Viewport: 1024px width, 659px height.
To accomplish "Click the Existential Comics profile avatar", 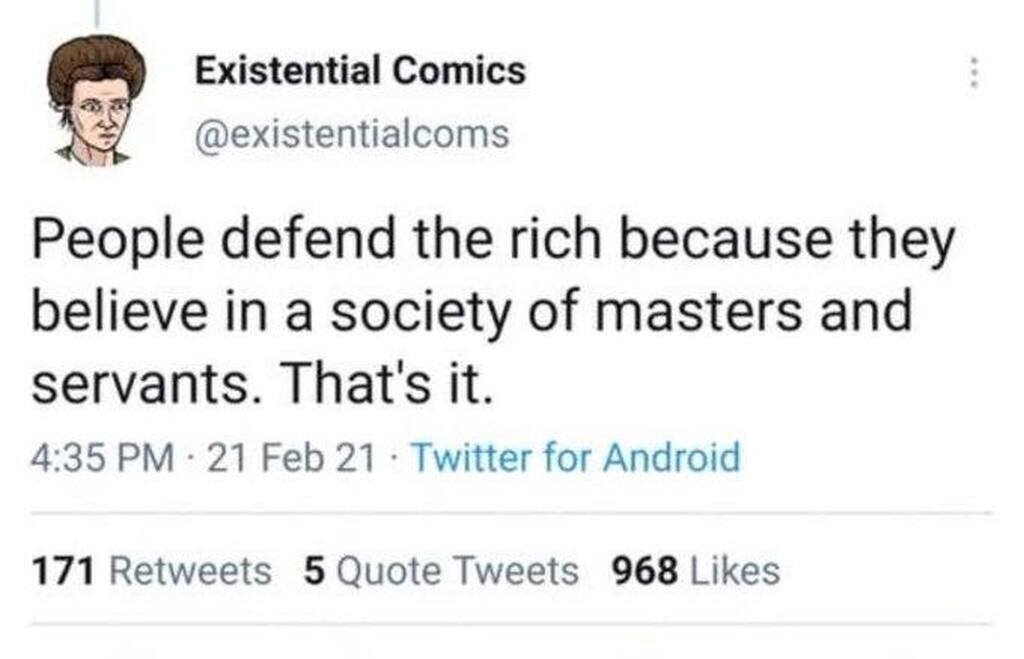I will coord(97,100).
